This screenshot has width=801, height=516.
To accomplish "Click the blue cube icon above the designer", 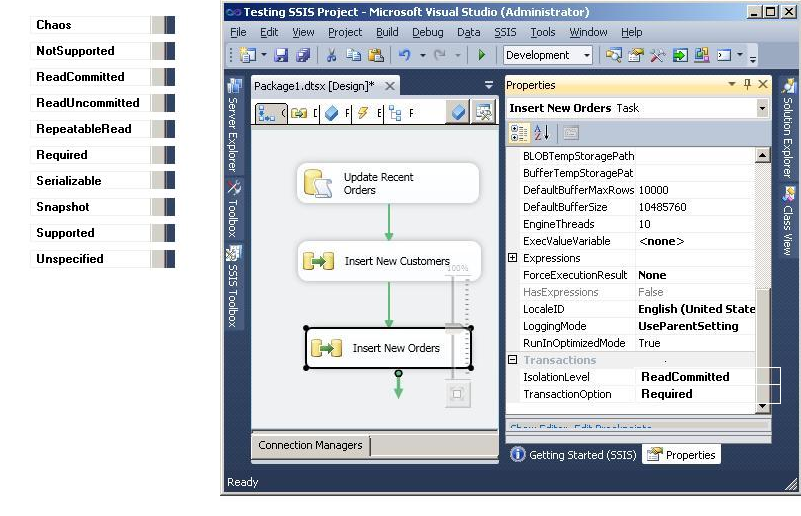I will [x=458, y=112].
